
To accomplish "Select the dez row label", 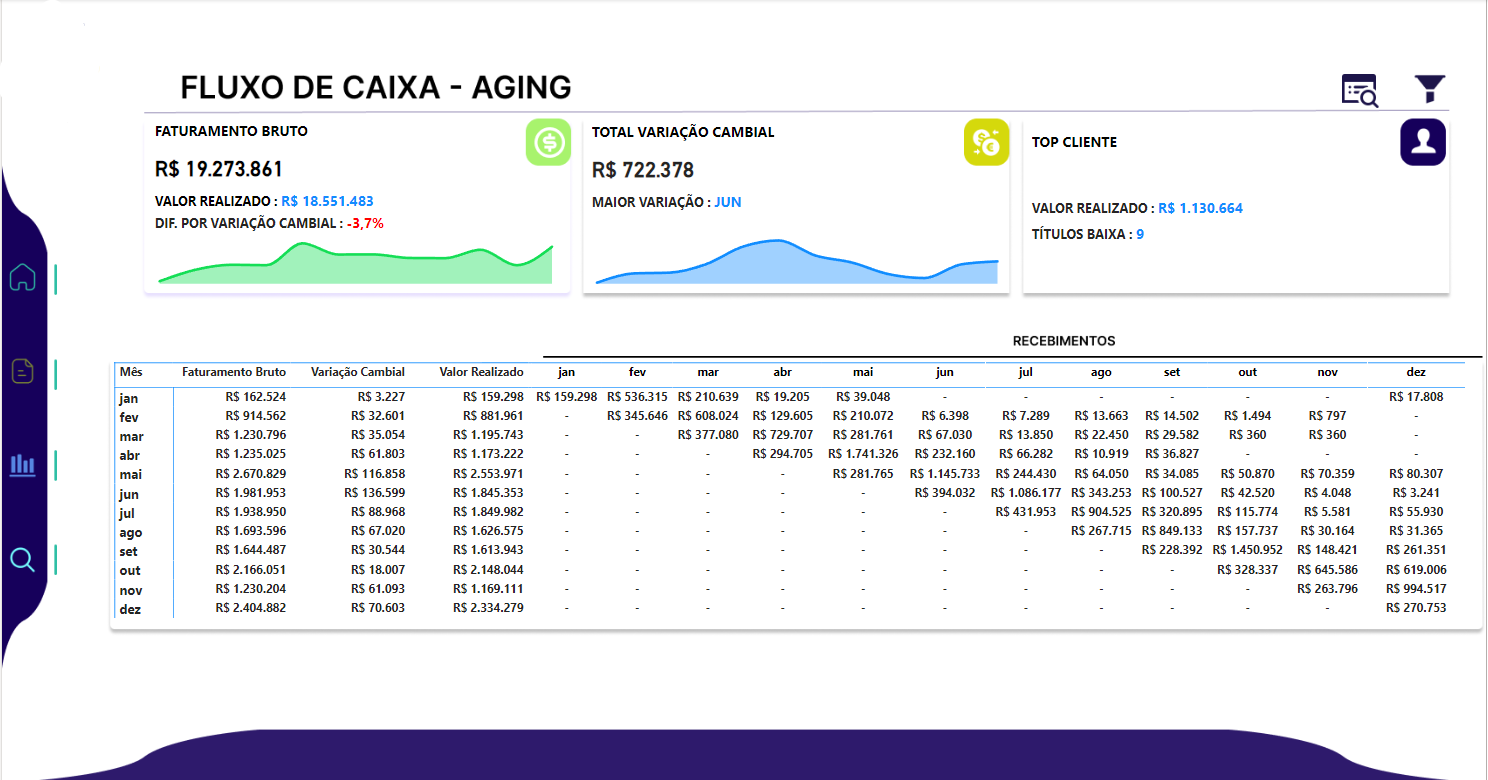I will pyautogui.click(x=129, y=609).
